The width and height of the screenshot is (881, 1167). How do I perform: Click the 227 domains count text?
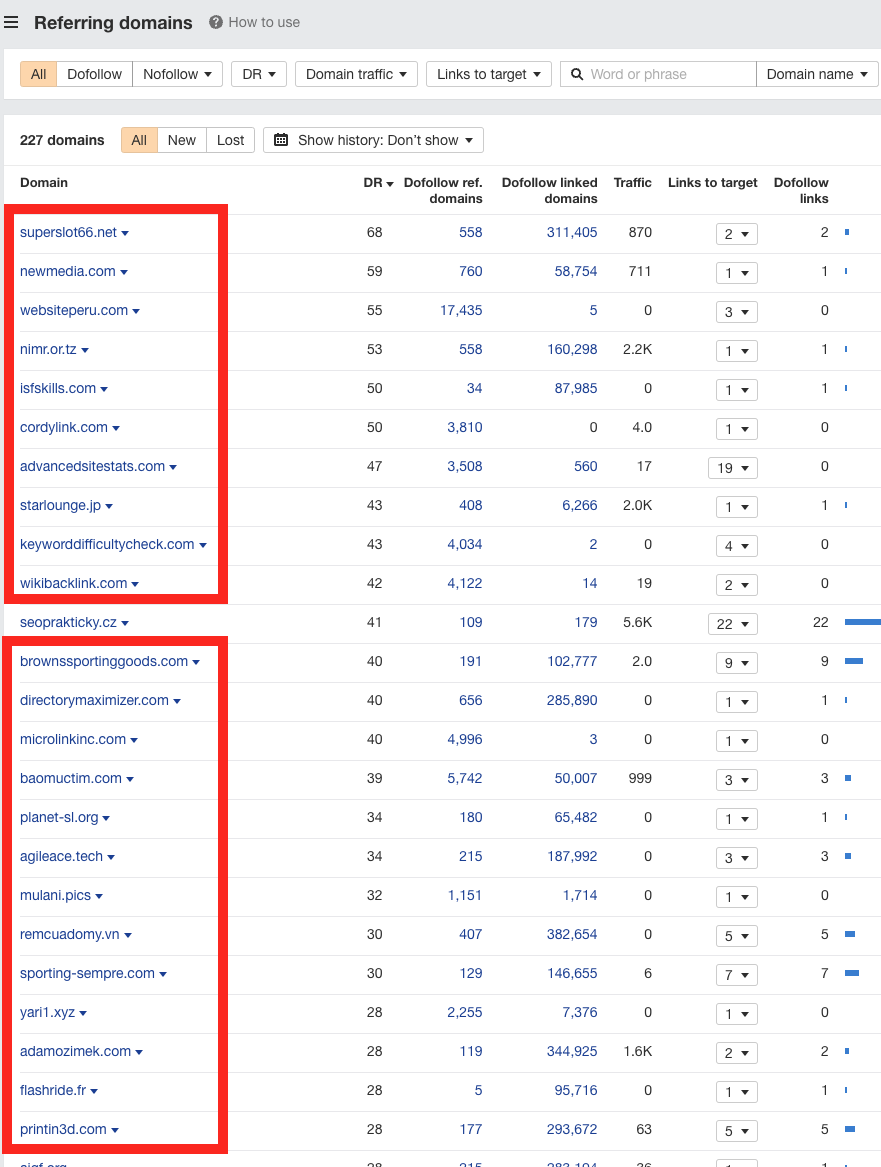click(62, 140)
